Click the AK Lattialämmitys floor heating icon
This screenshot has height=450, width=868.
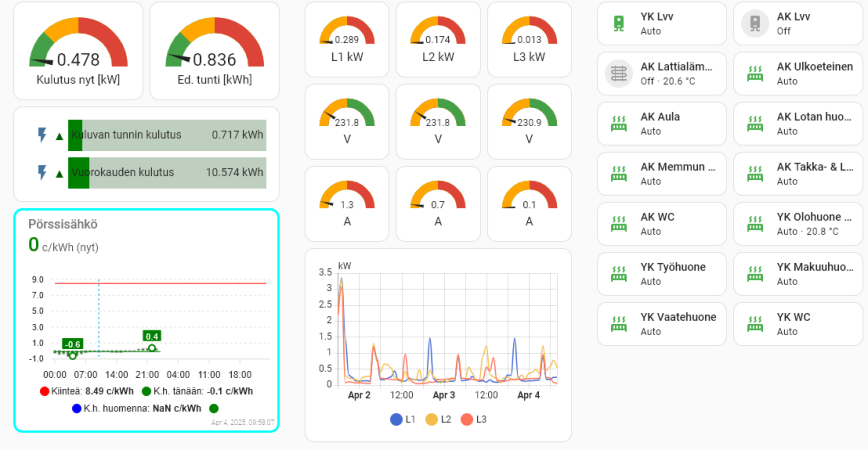619,73
